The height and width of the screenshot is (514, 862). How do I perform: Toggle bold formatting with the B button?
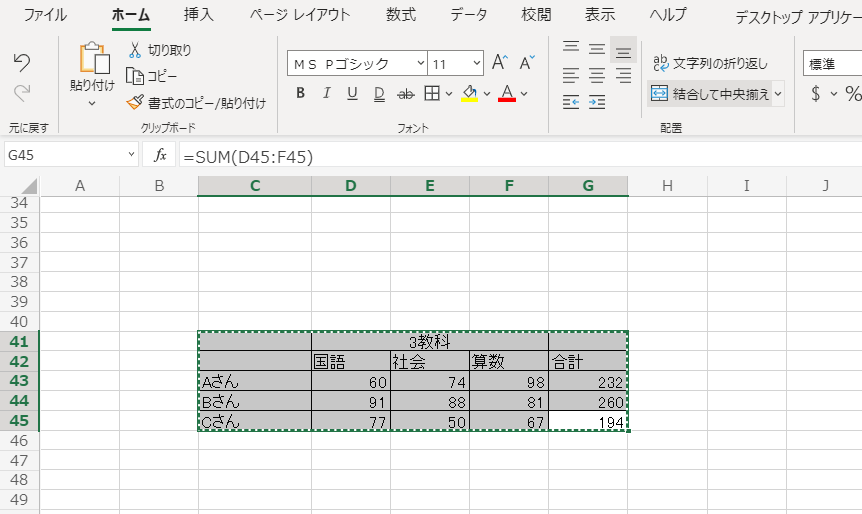click(300, 94)
